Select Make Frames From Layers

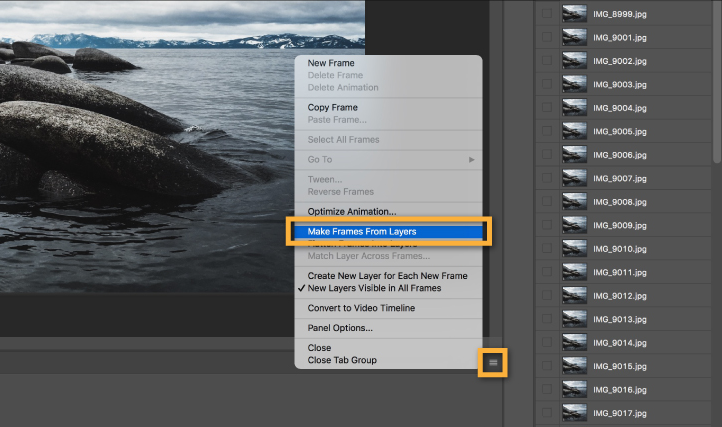coord(362,232)
